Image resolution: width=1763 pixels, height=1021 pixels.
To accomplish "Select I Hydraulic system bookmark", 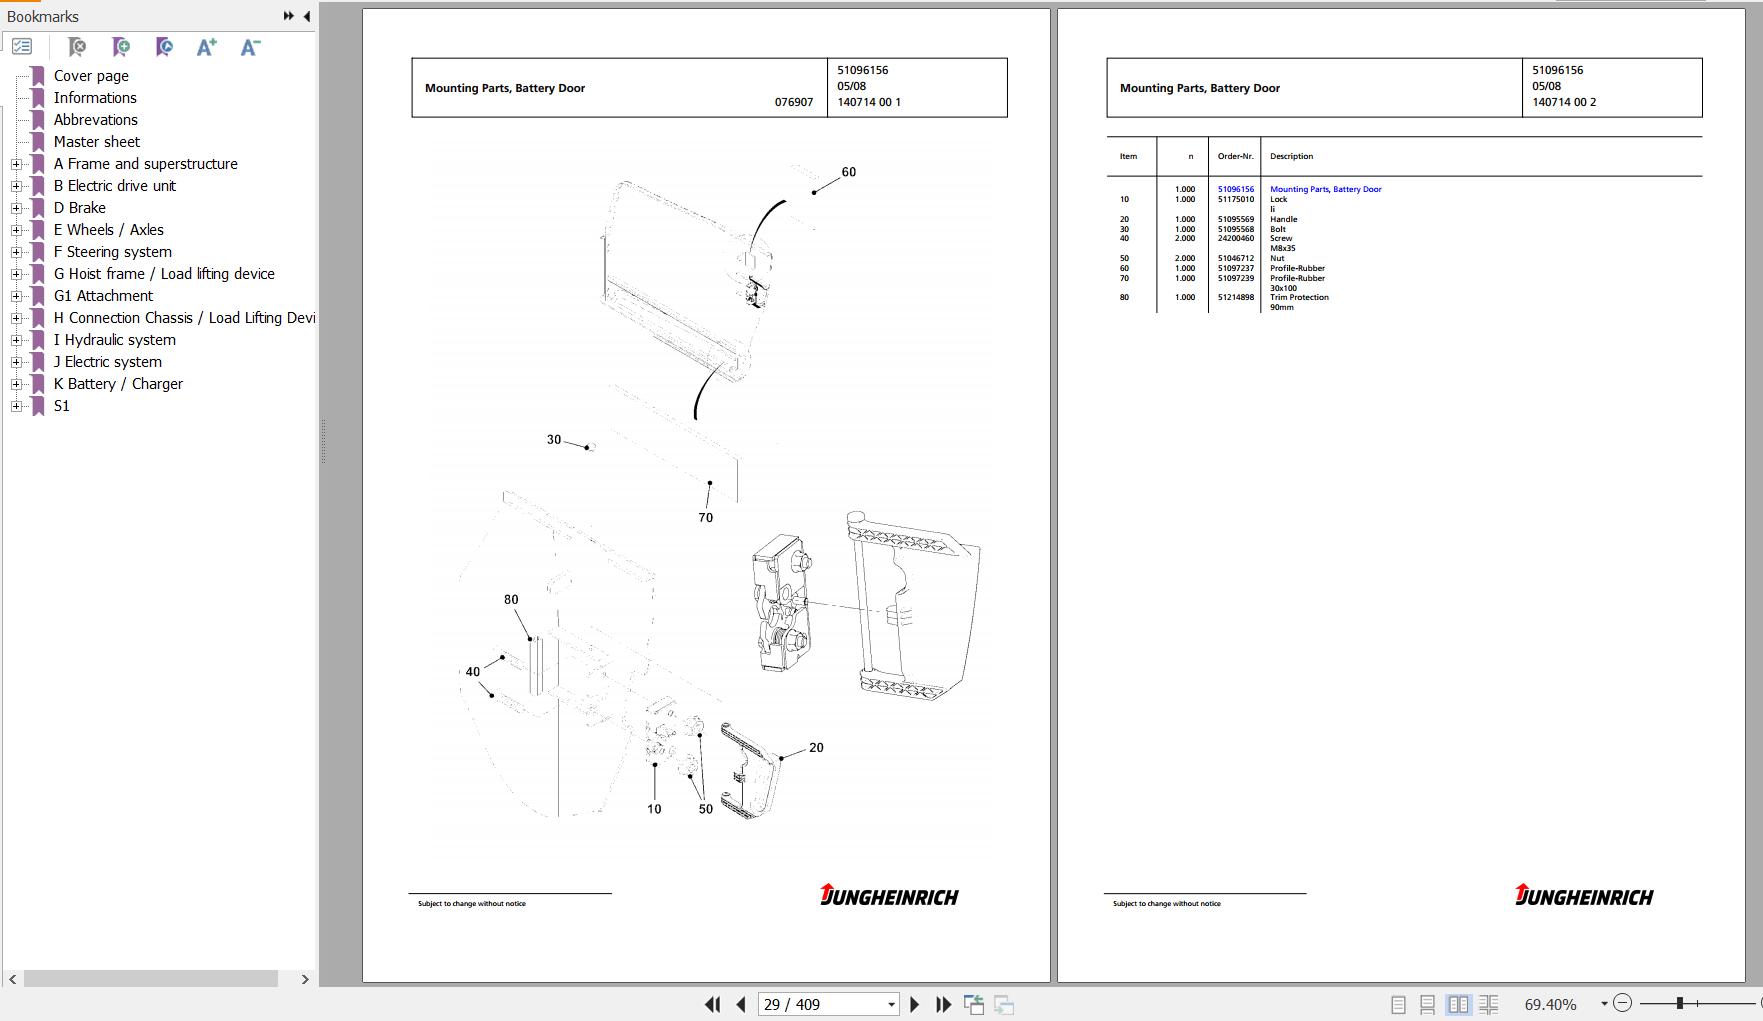I will coord(115,340).
